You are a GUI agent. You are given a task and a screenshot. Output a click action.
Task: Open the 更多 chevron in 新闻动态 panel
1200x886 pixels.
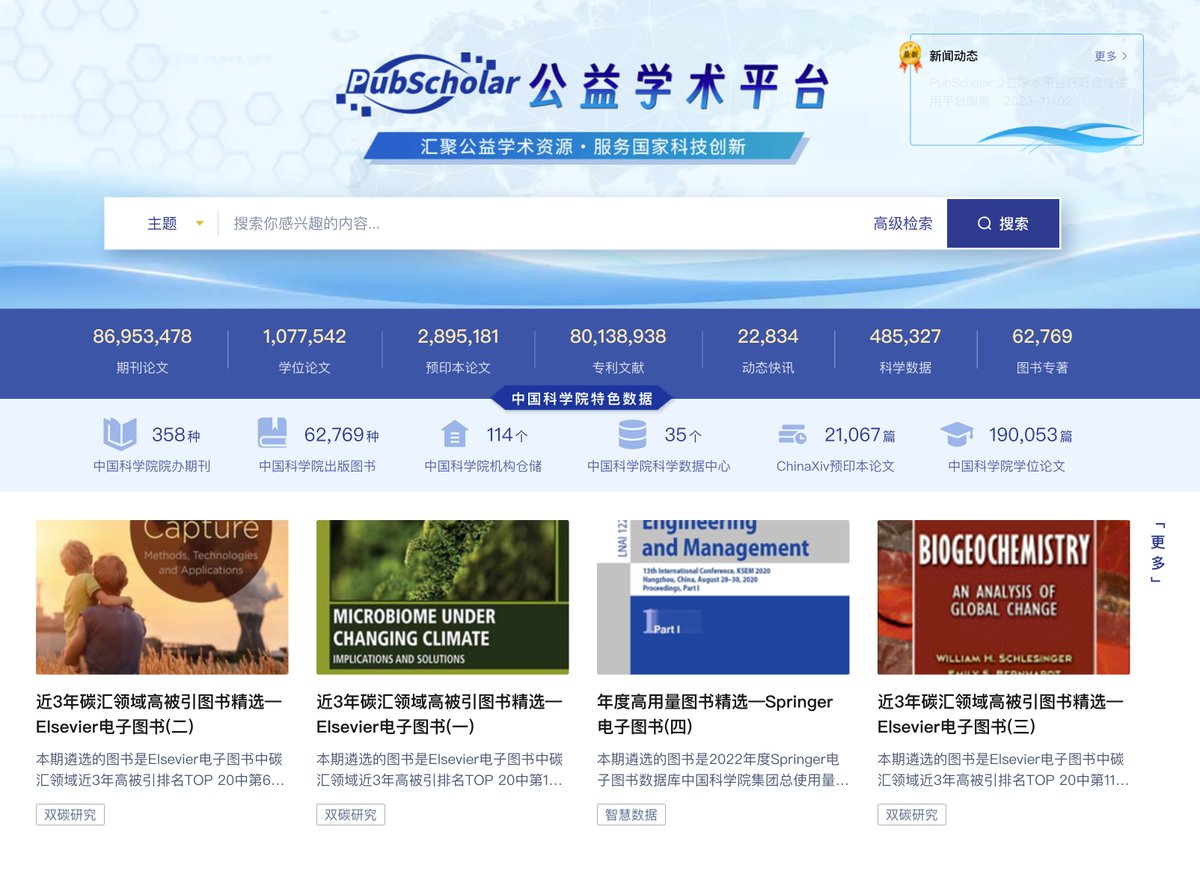[x=1124, y=56]
